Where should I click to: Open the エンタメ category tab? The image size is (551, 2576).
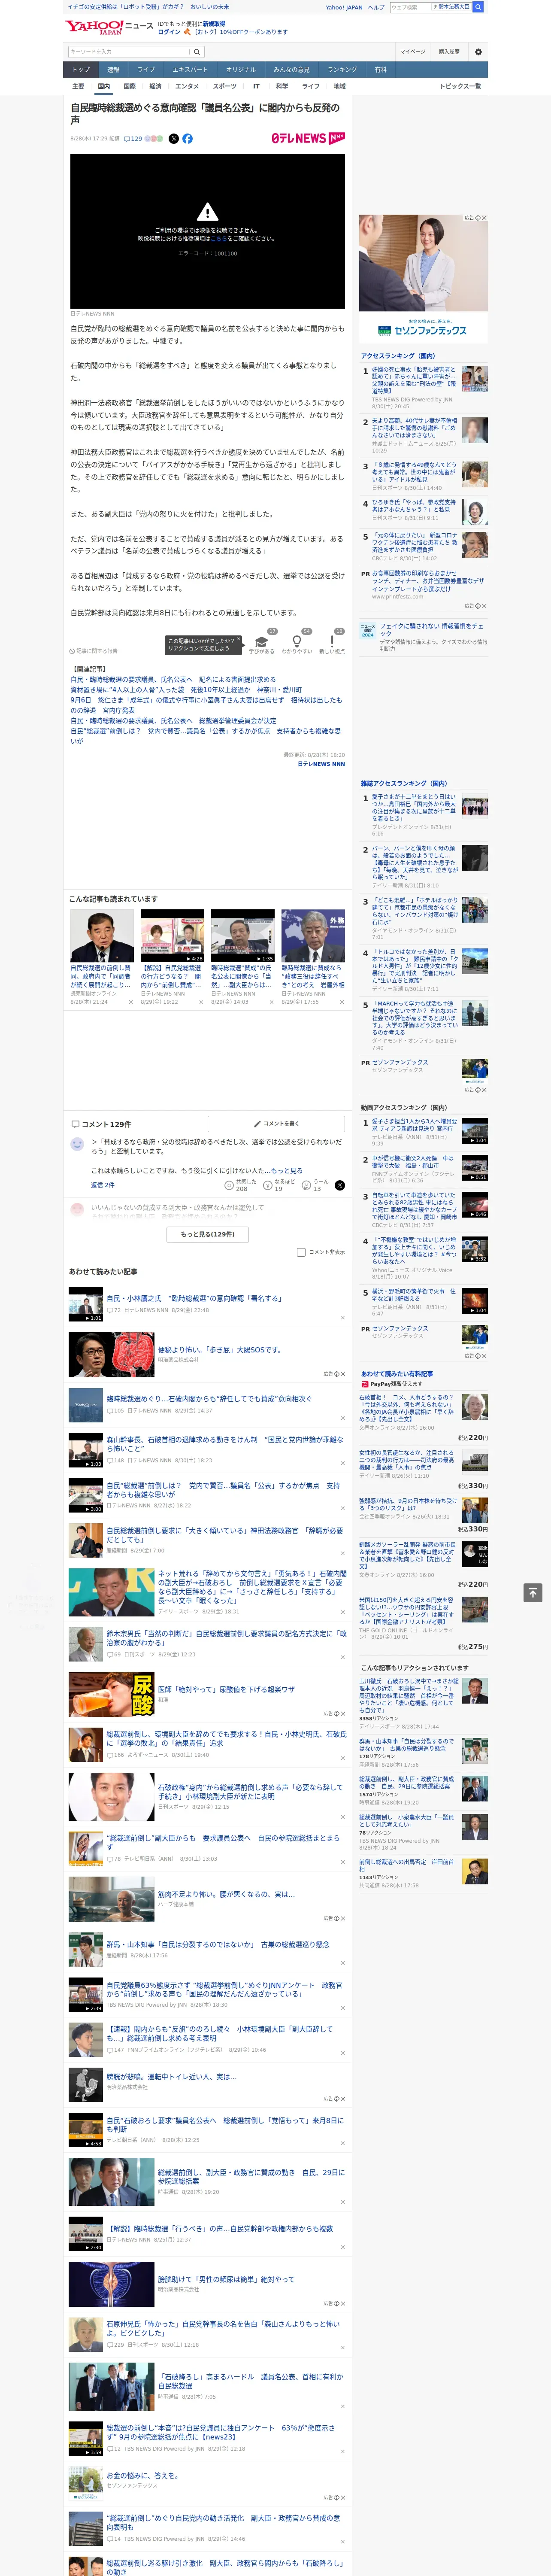tap(187, 86)
